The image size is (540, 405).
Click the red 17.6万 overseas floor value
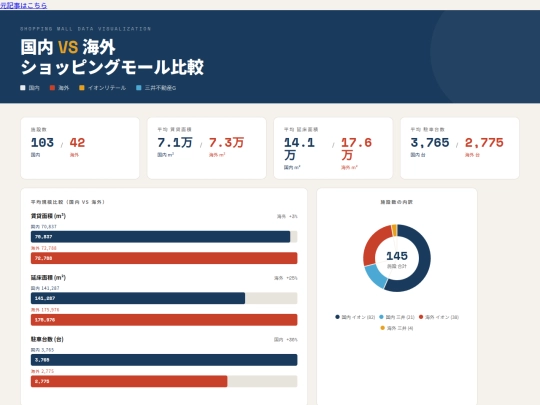tap(356, 148)
